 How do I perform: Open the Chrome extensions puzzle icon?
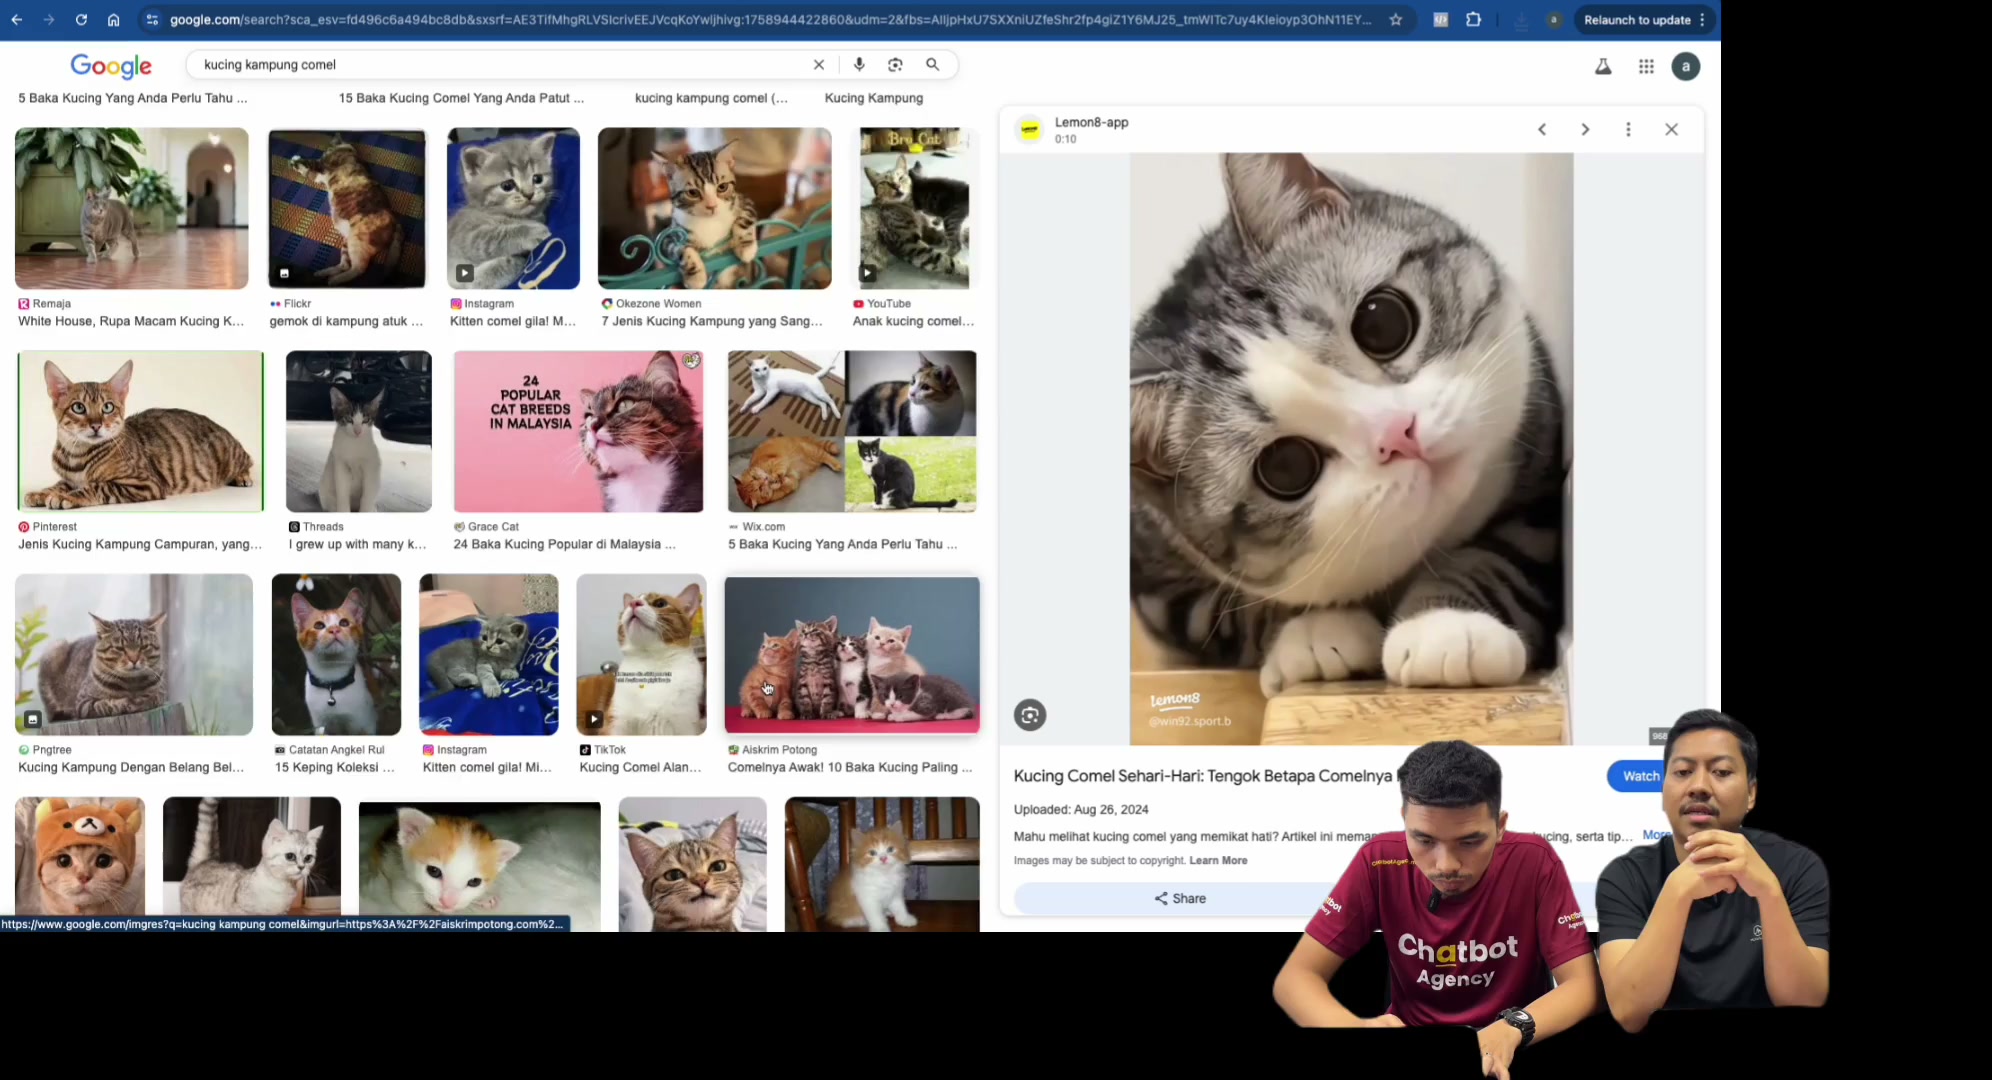coord(1473,20)
